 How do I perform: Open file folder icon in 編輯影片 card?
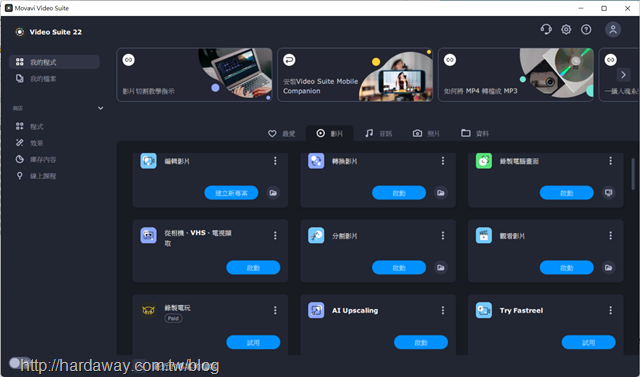tap(273, 193)
